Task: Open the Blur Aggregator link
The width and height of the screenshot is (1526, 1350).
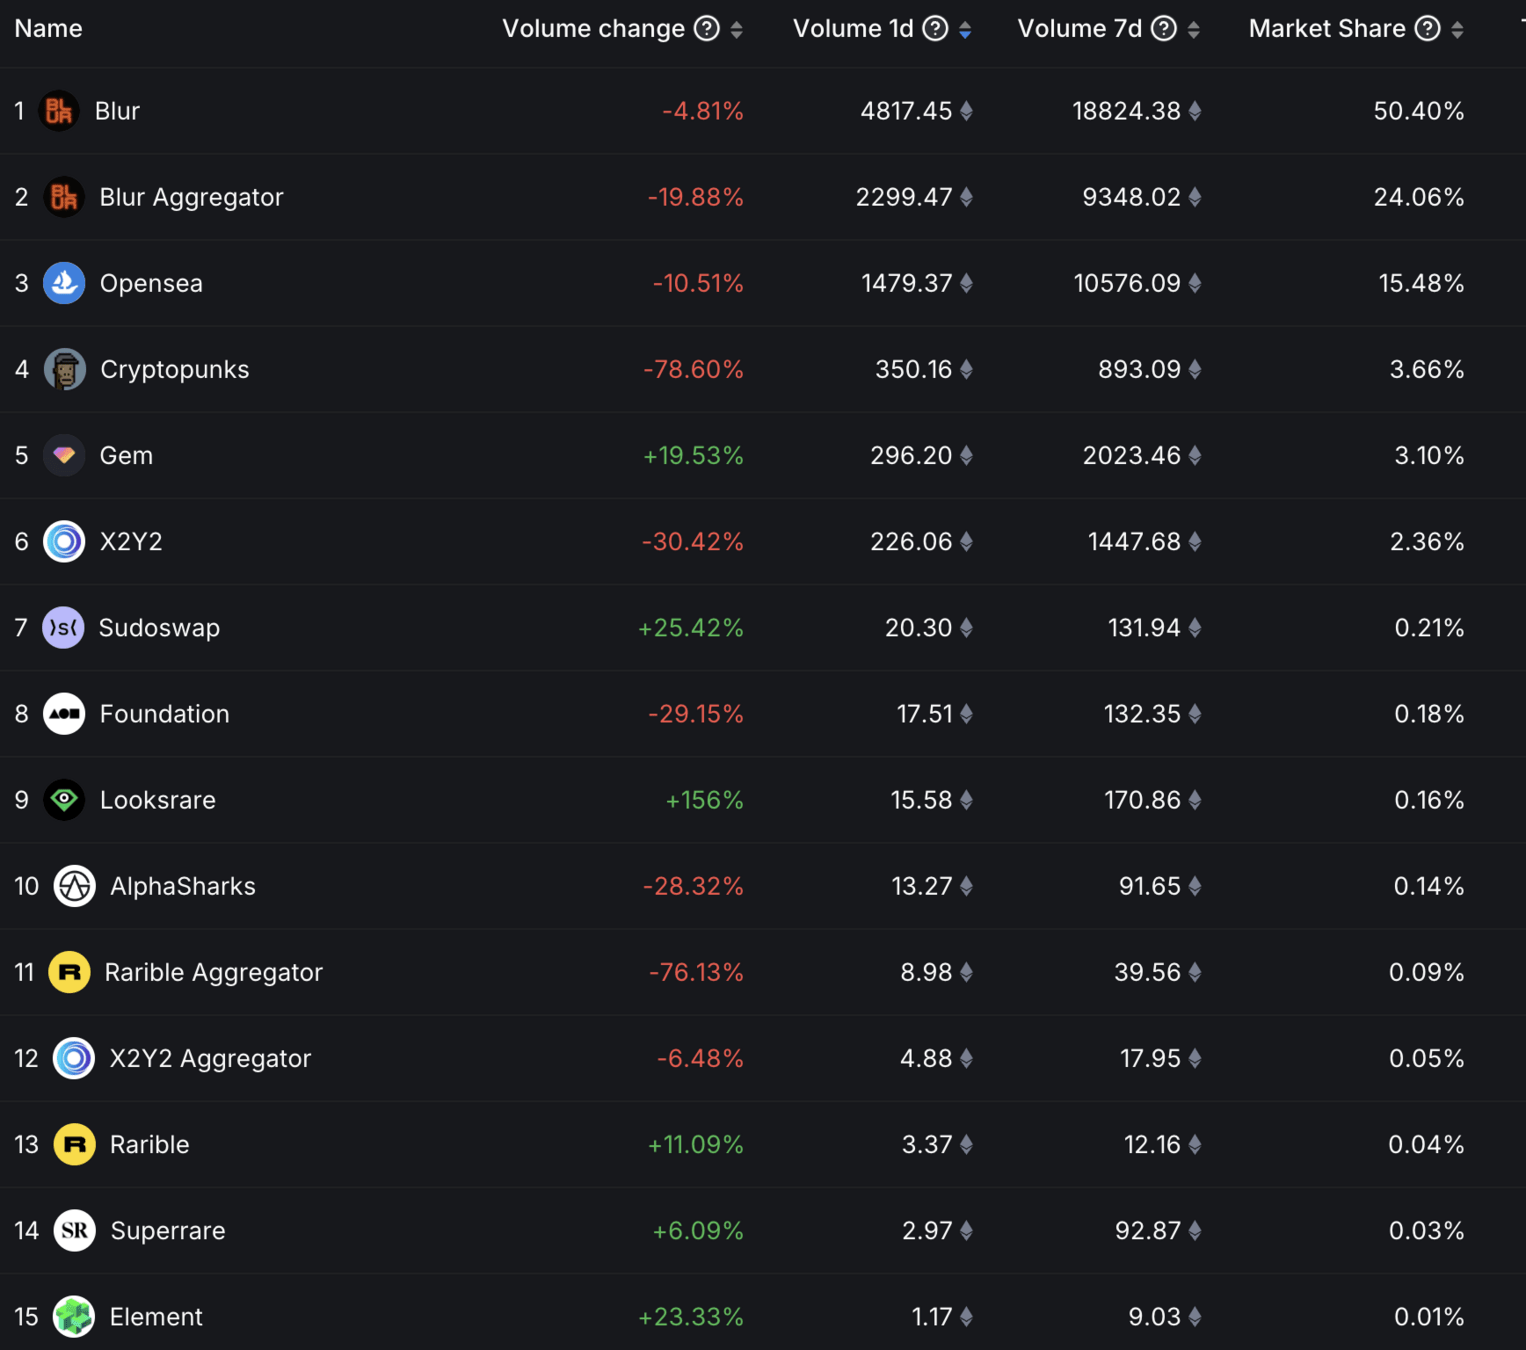Action: (x=191, y=197)
